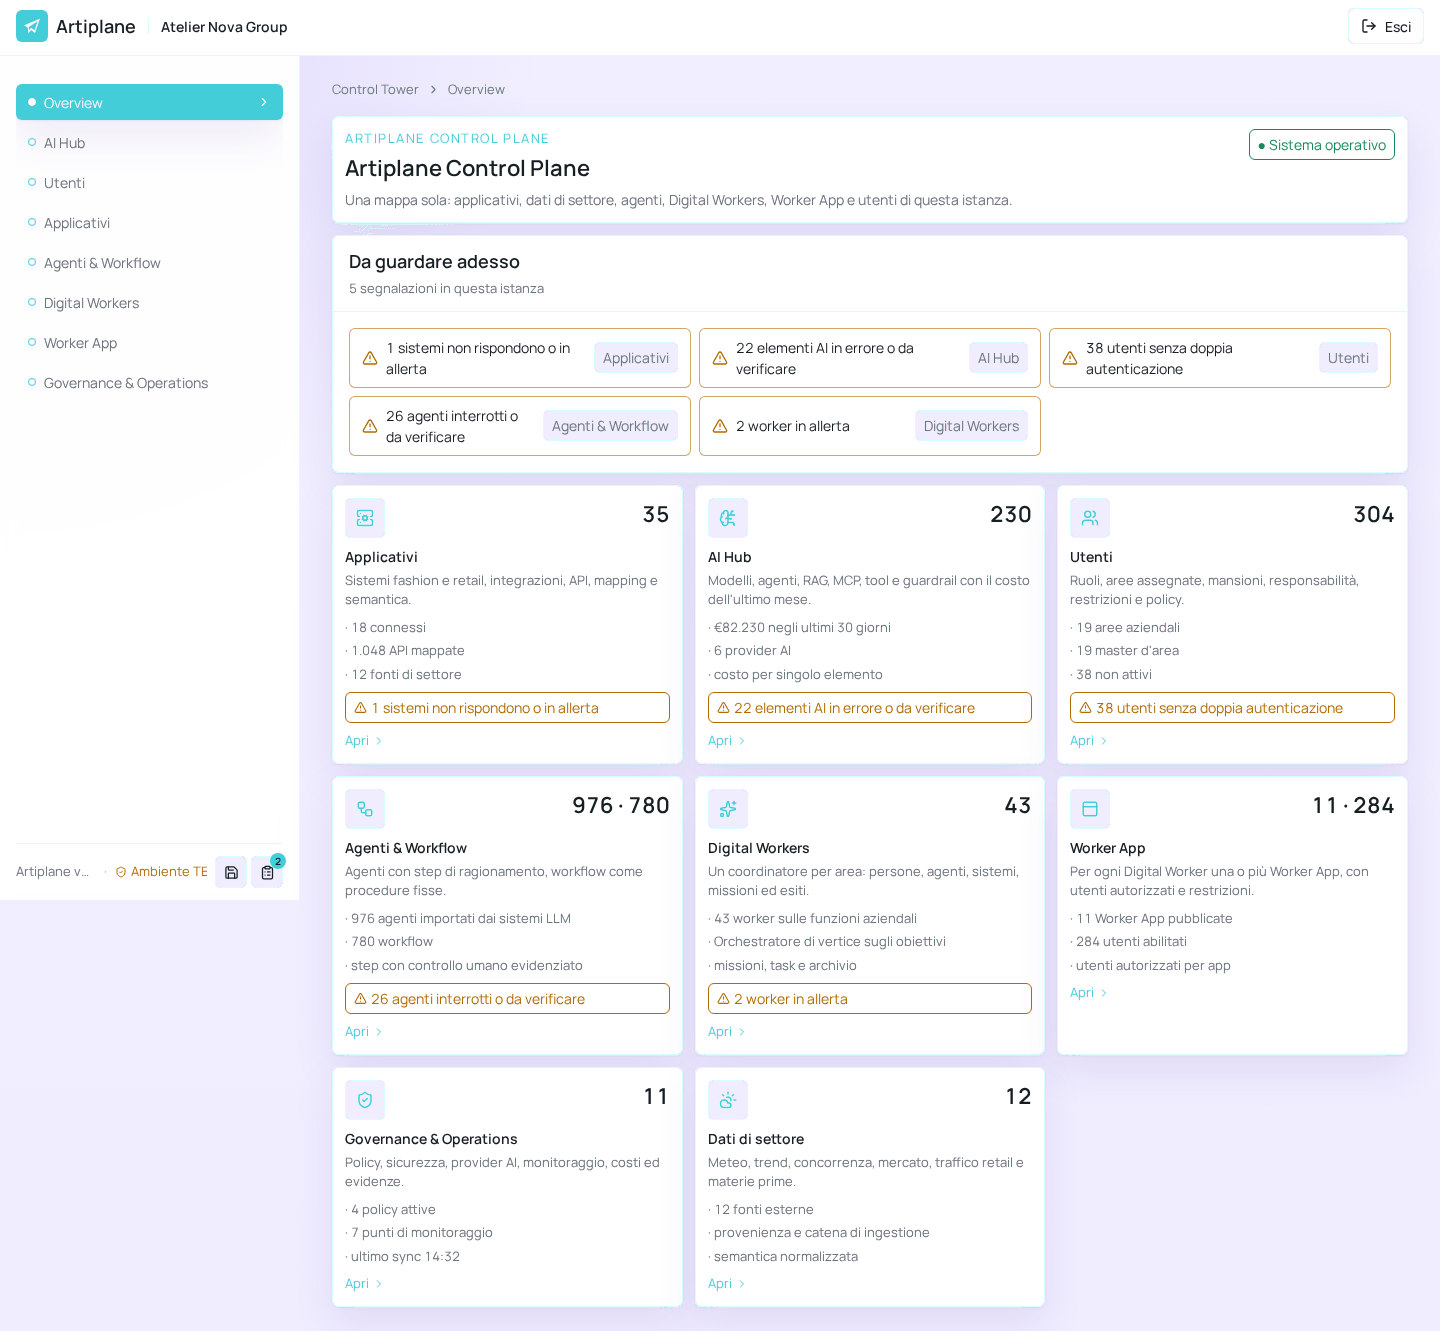
Task: Click card warning '26 agenti interrotti o da verificare'
Action: (507, 999)
